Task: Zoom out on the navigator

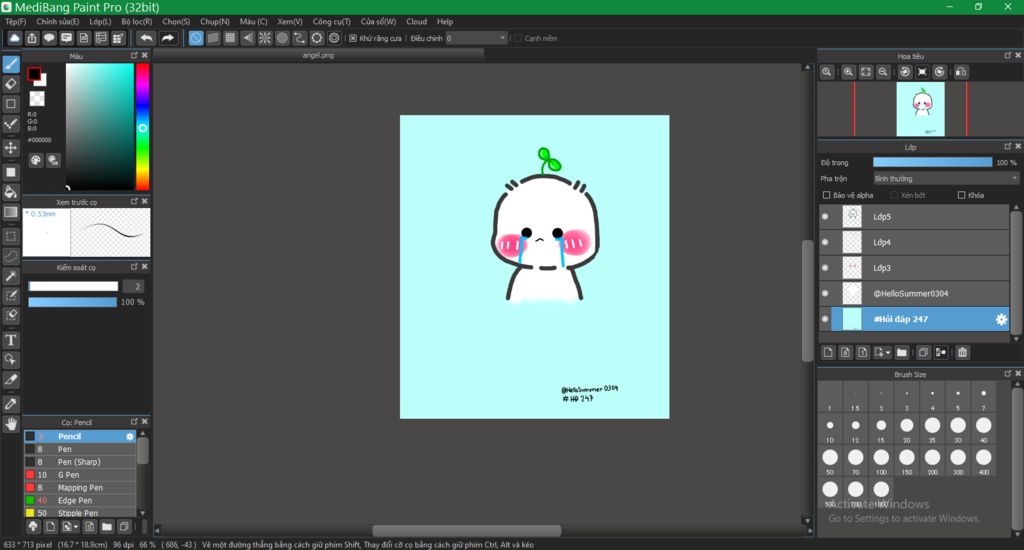Action: [x=882, y=72]
